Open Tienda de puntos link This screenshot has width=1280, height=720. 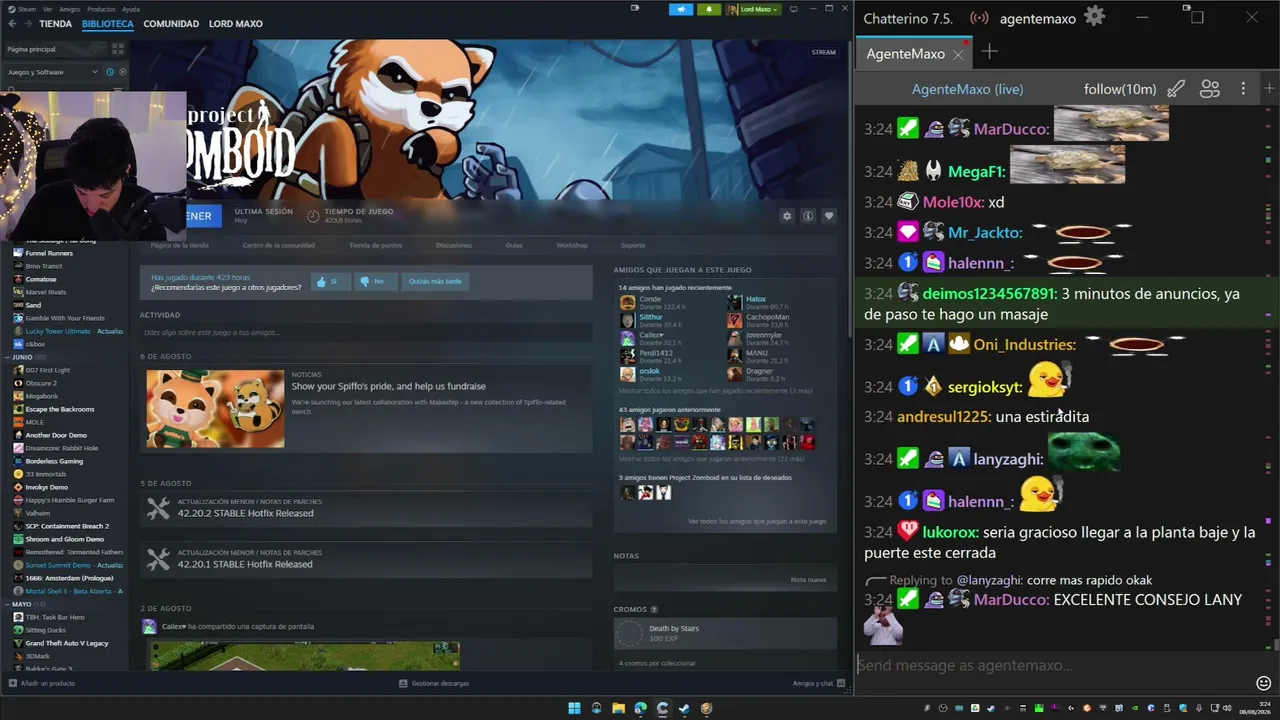coord(375,245)
